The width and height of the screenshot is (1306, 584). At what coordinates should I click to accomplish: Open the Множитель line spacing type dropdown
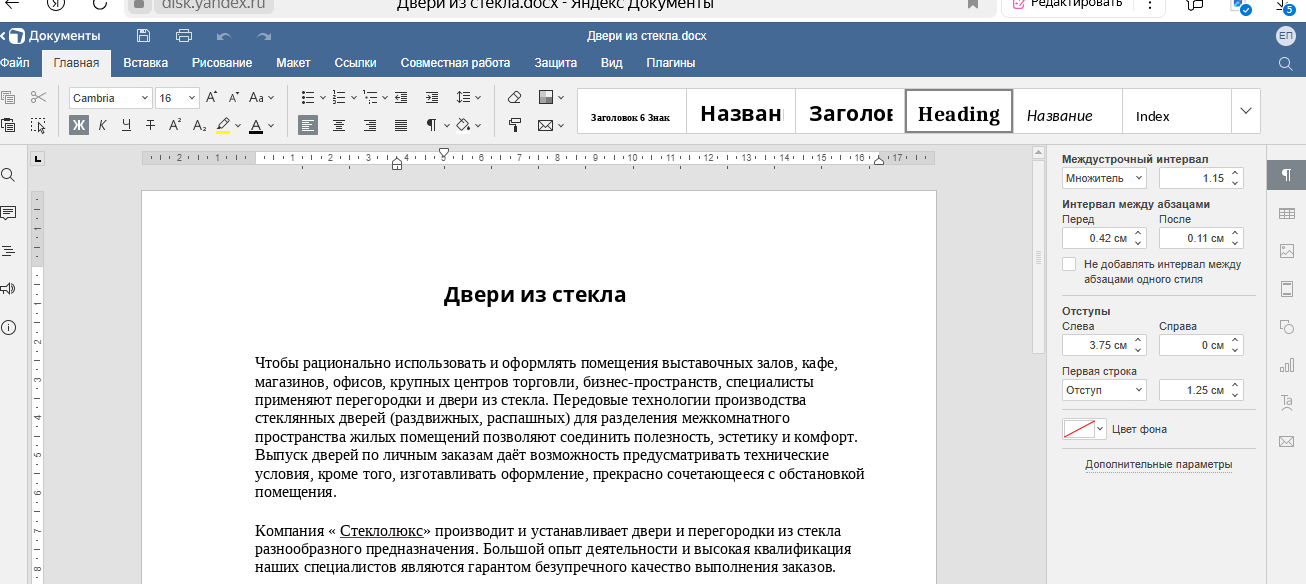tap(1104, 178)
